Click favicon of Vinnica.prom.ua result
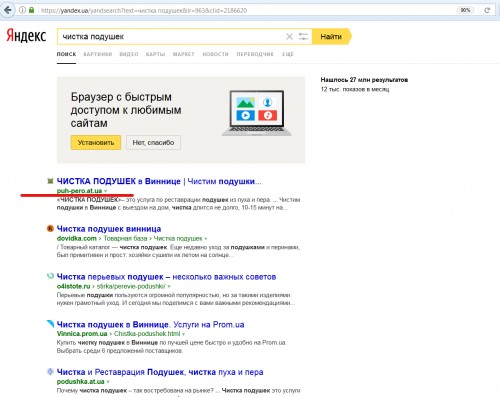The image size is (500, 397). 50,324
